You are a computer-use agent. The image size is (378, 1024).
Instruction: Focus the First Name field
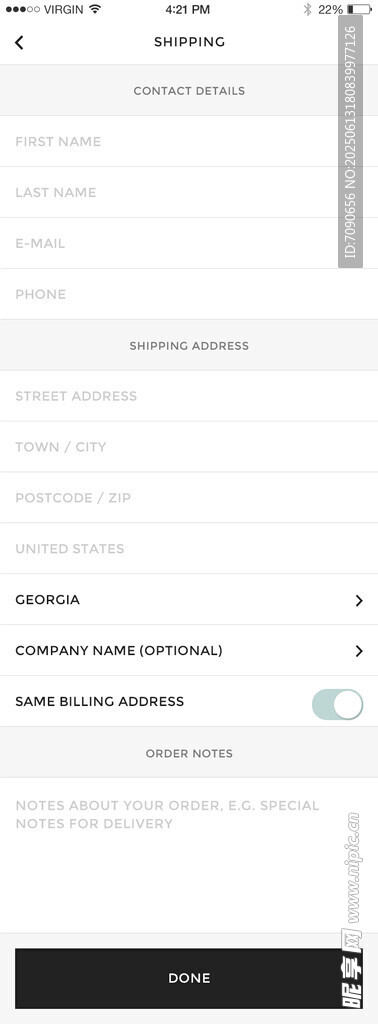[x=189, y=142]
